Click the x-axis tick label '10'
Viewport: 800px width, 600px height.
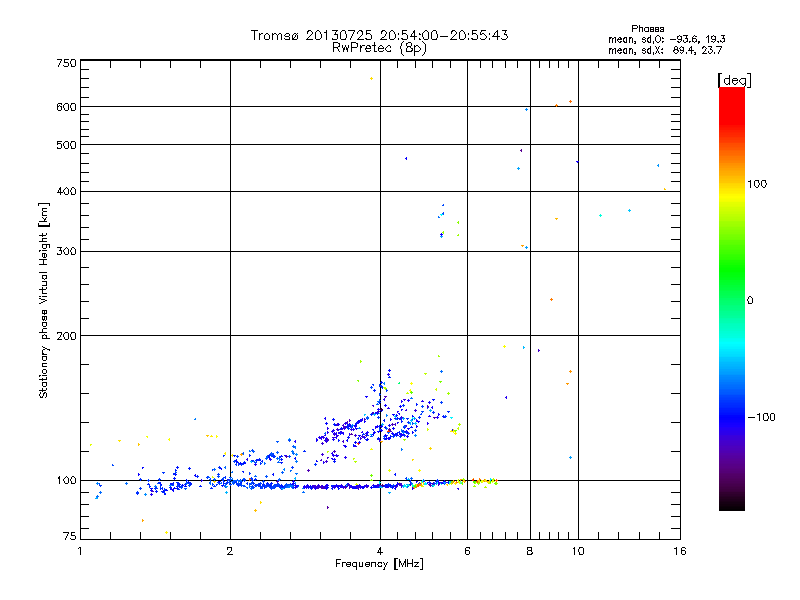(578, 551)
